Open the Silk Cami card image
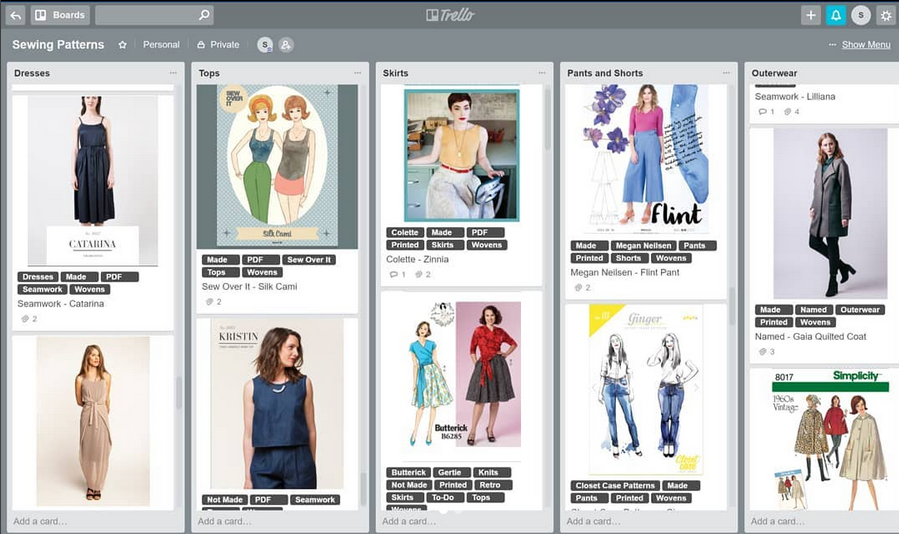The width and height of the screenshot is (899, 534). click(277, 166)
